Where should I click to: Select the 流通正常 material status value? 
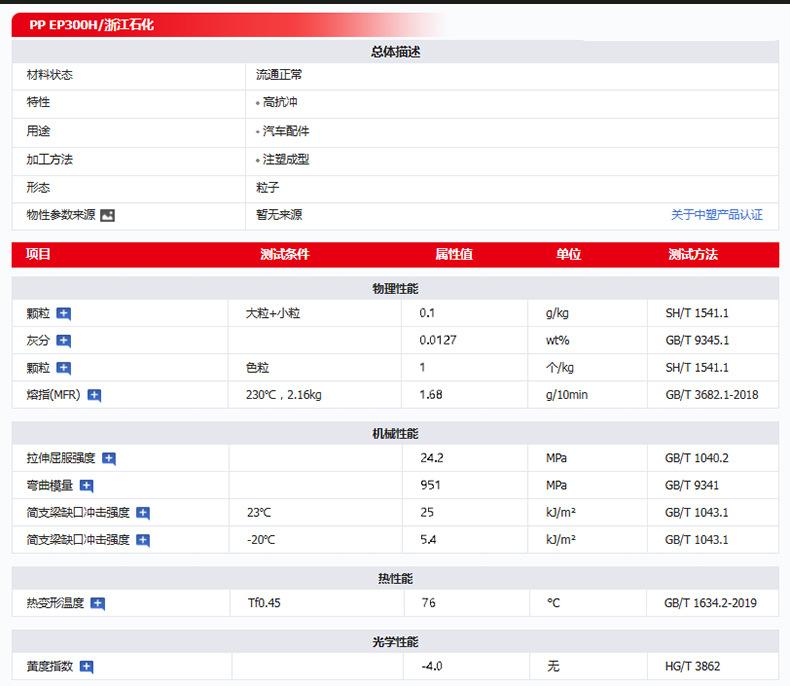click(x=279, y=75)
